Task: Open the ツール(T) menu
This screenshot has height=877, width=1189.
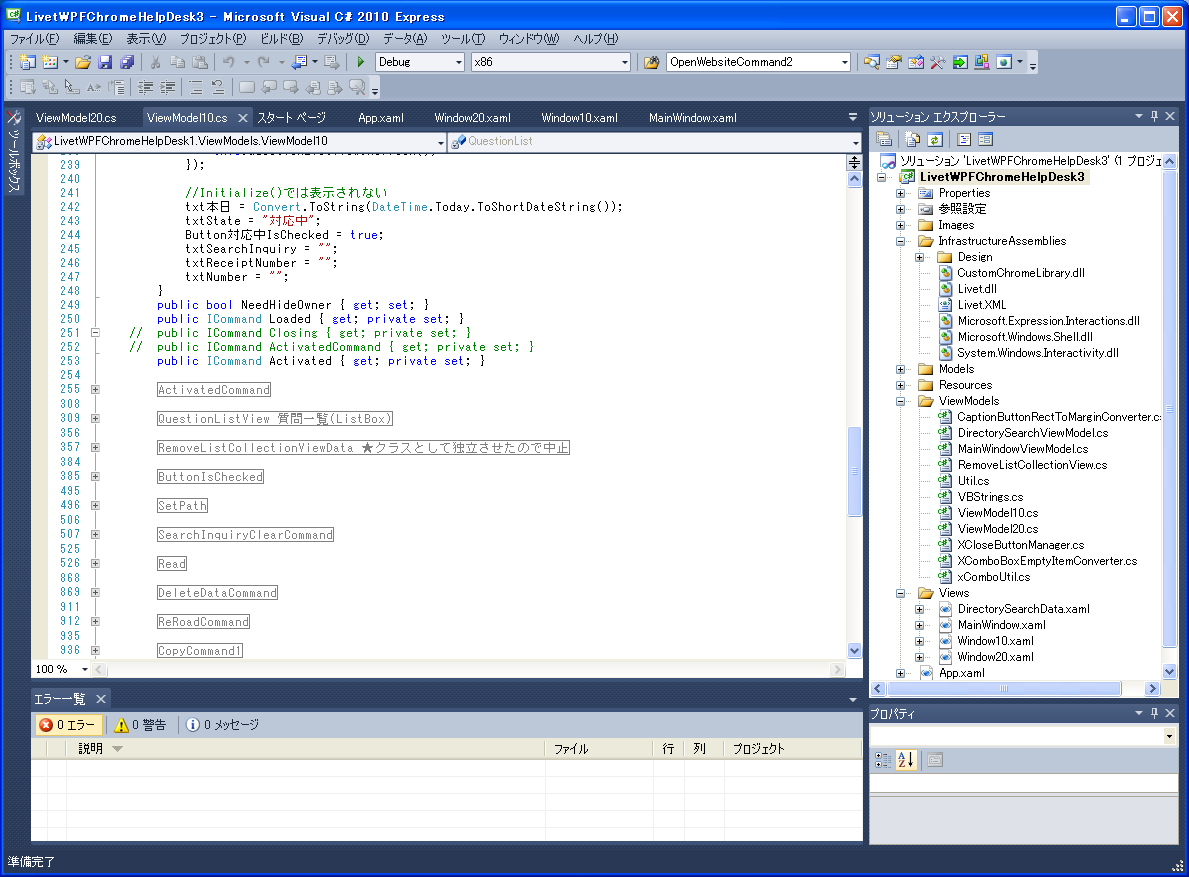Action: click(x=463, y=39)
